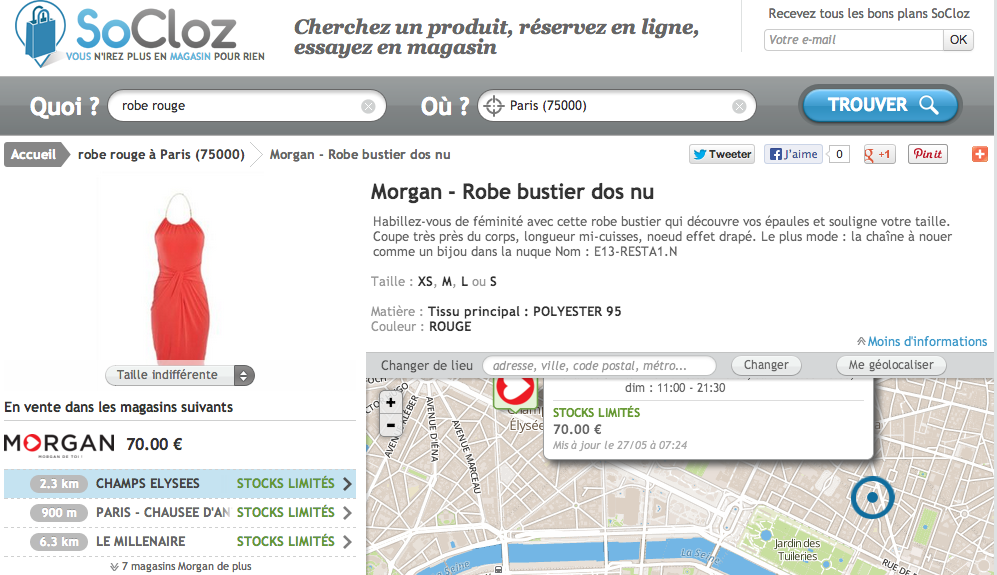Submit email with the OK button
Screen dimensions: 997x575
click(958, 39)
